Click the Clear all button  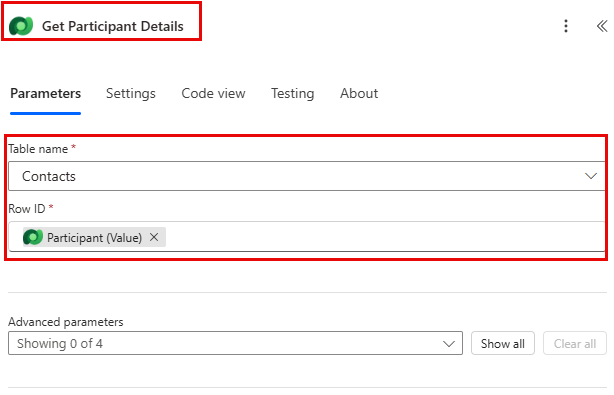click(575, 343)
